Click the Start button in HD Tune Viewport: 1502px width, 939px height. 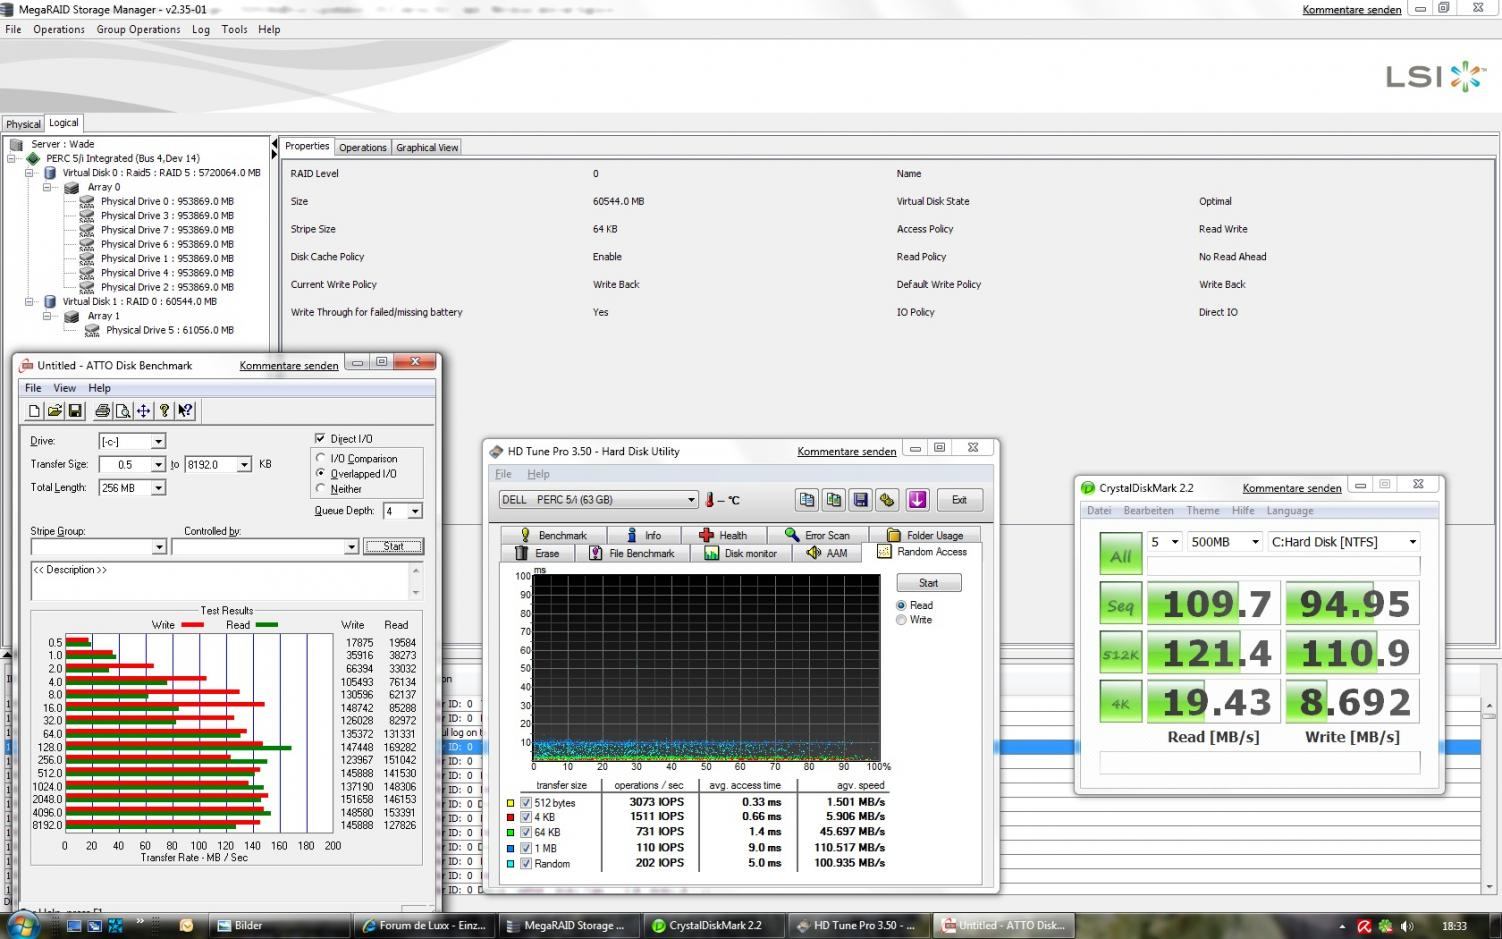tap(928, 582)
